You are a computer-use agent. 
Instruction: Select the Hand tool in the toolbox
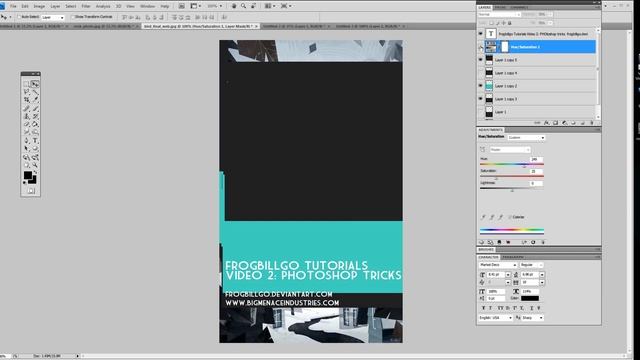click(27, 165)
